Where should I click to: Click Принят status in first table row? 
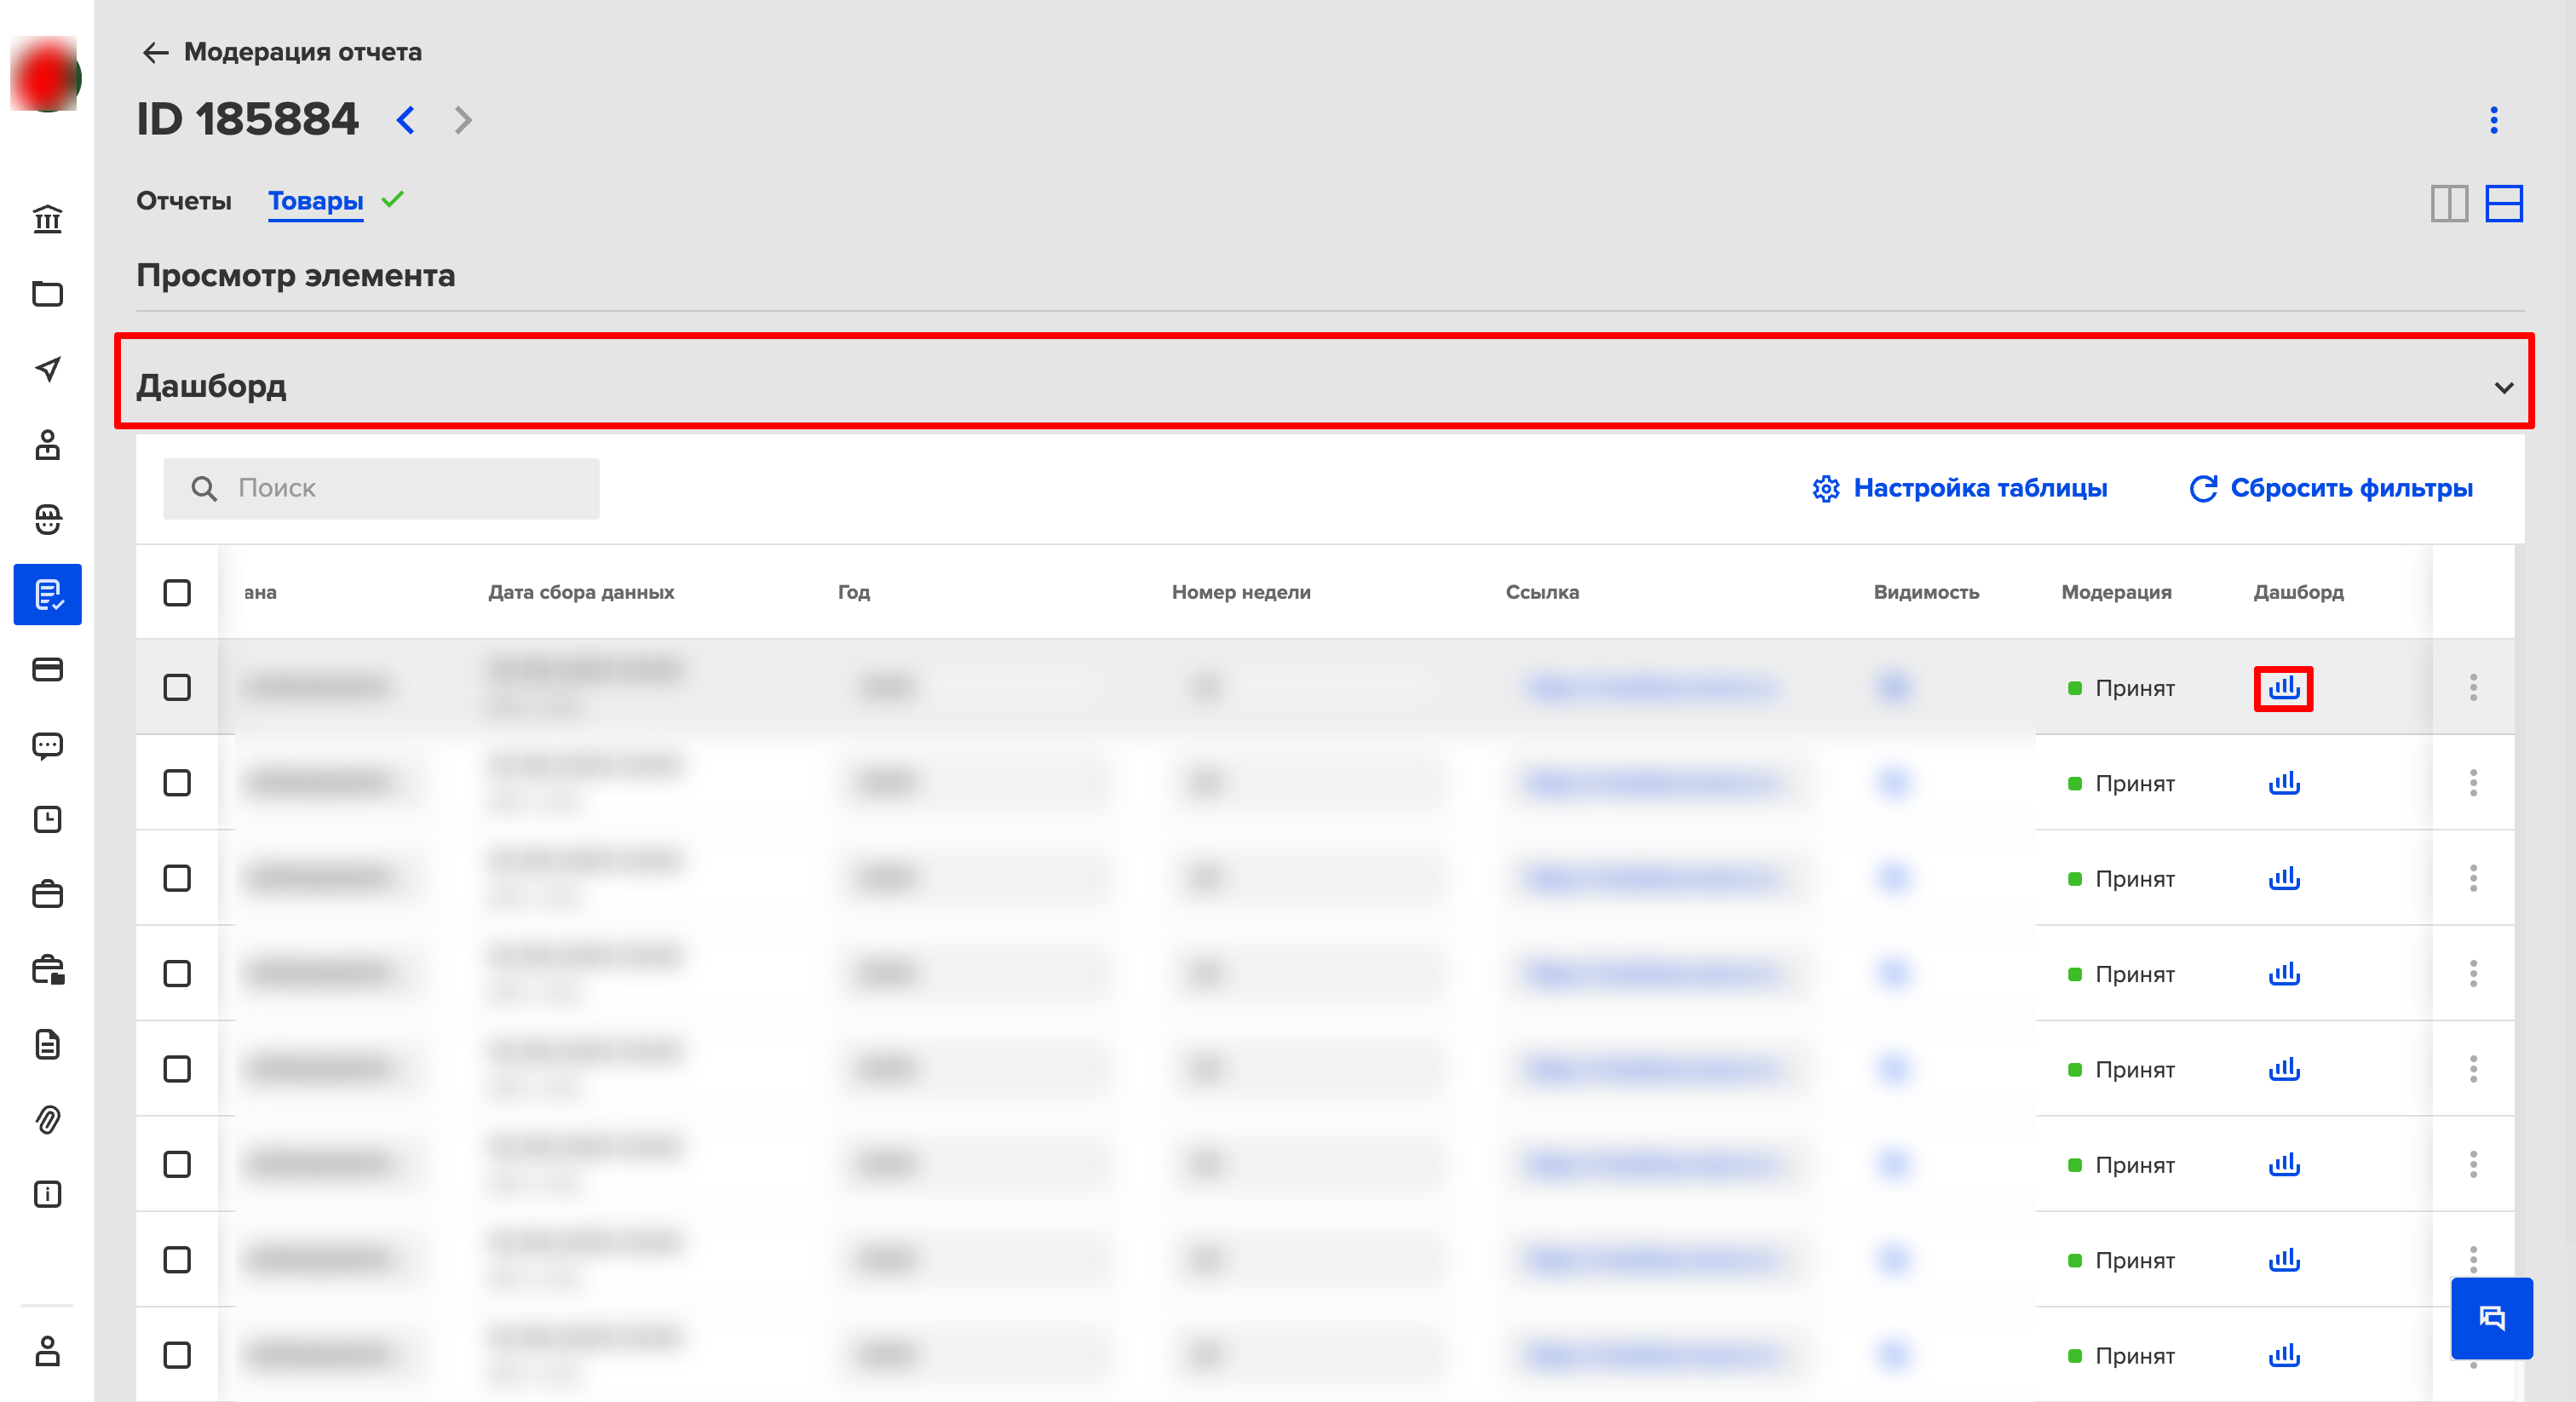[2121, 688]
